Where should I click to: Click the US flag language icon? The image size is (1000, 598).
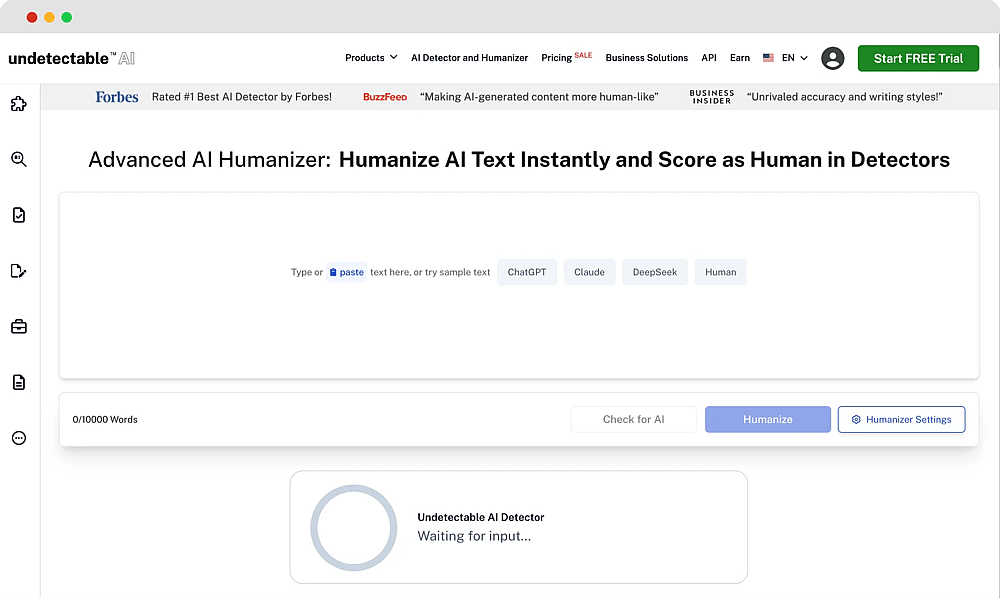768,57
